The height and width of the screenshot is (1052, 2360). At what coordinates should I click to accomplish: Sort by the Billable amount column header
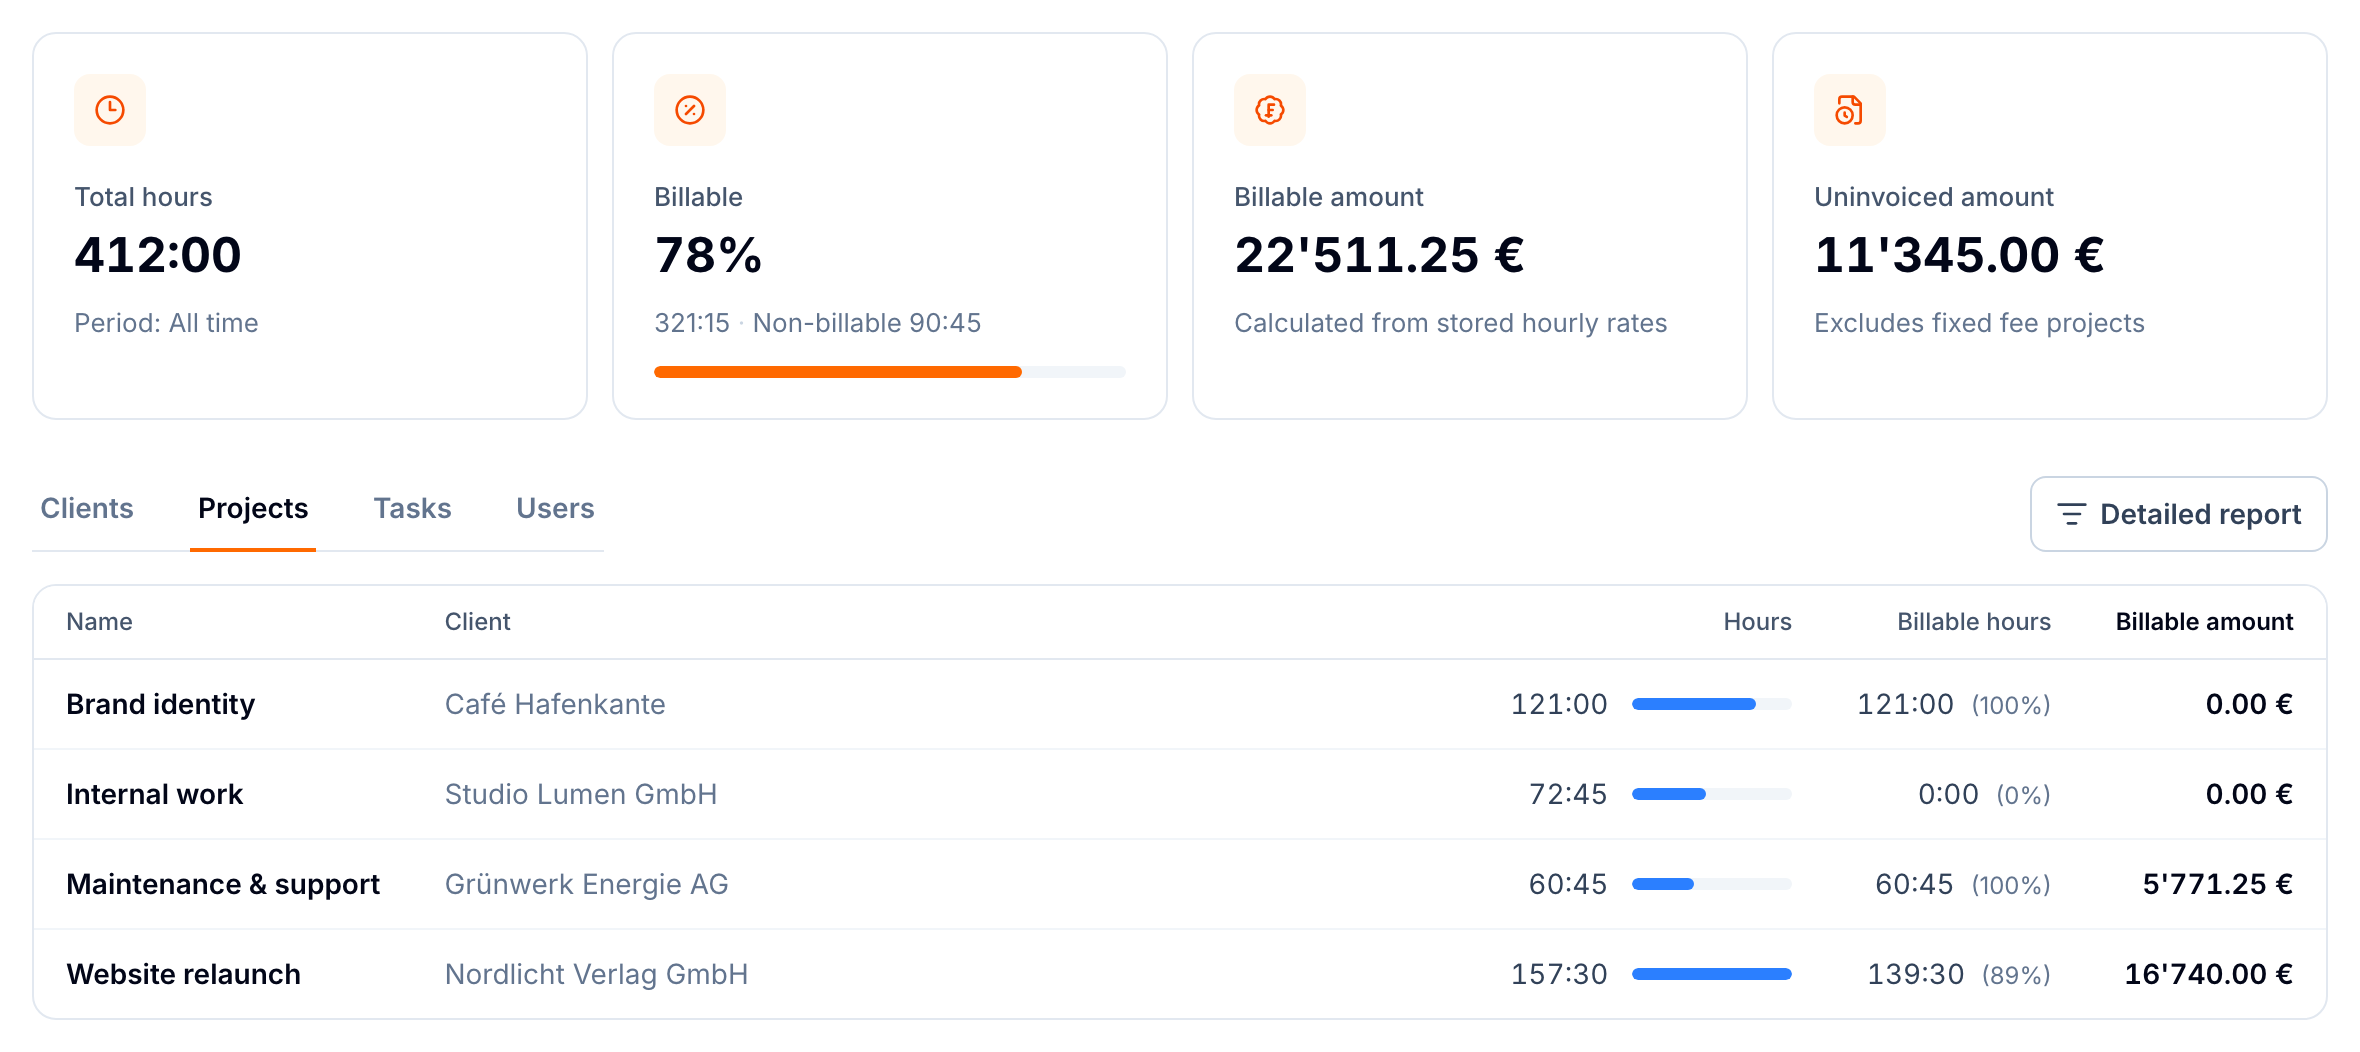tap(2204, 622)
